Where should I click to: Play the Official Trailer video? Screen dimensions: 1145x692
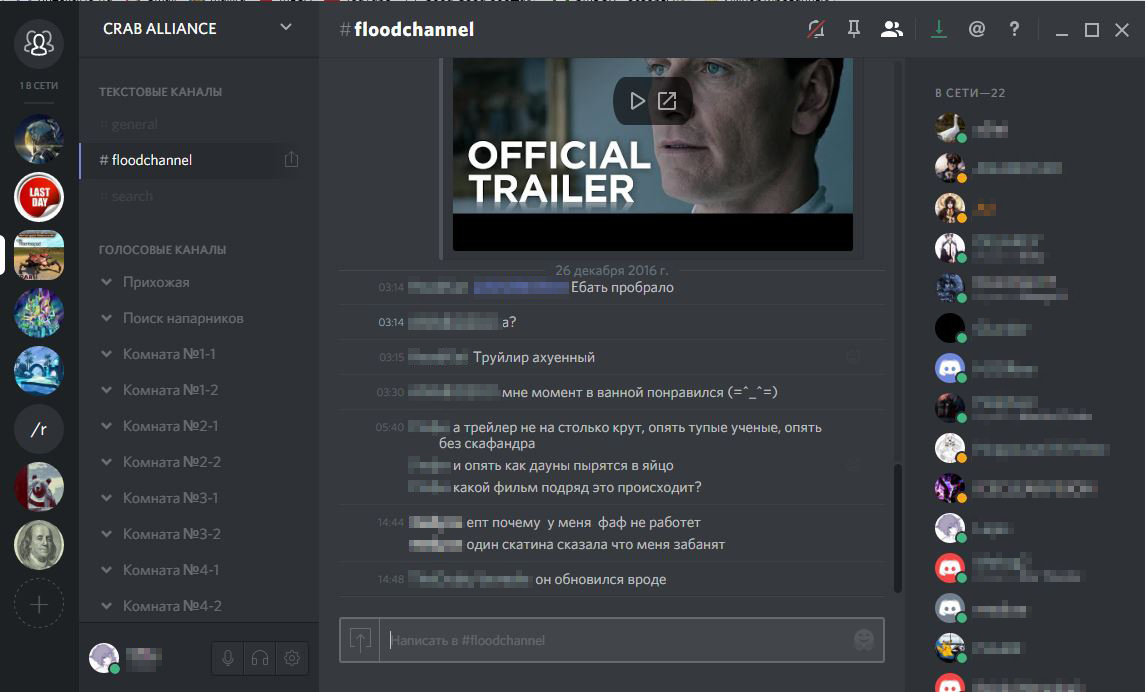tap(637, 101)
